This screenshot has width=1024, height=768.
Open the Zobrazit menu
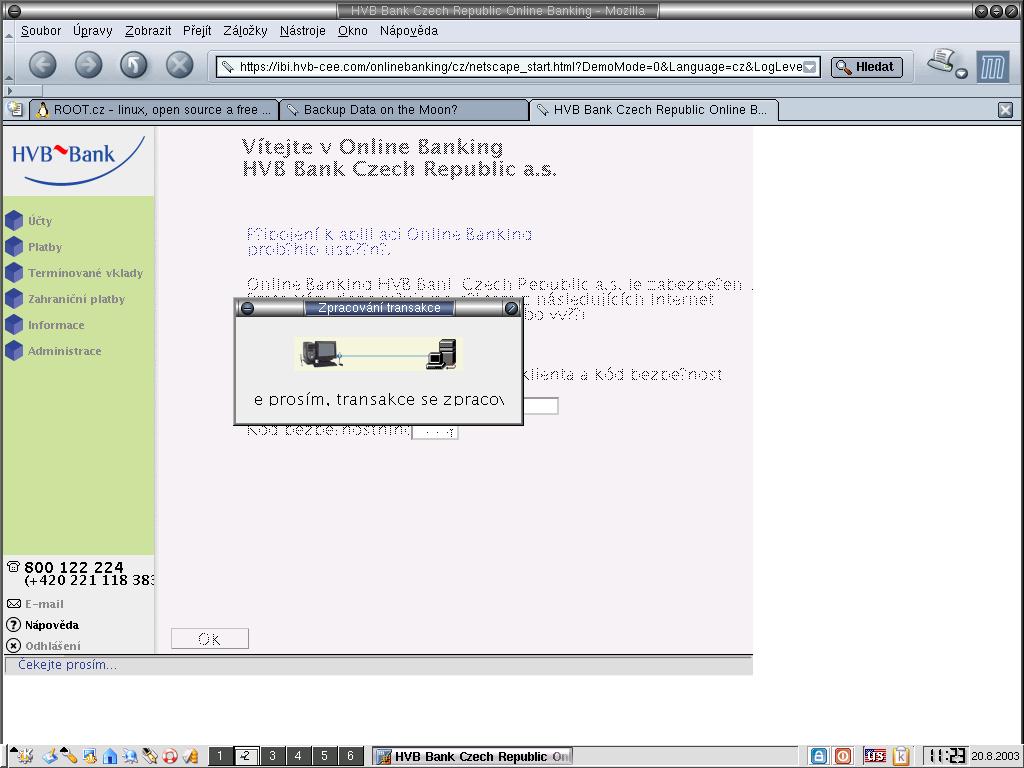pyautogui.click(x=148, y=31)
